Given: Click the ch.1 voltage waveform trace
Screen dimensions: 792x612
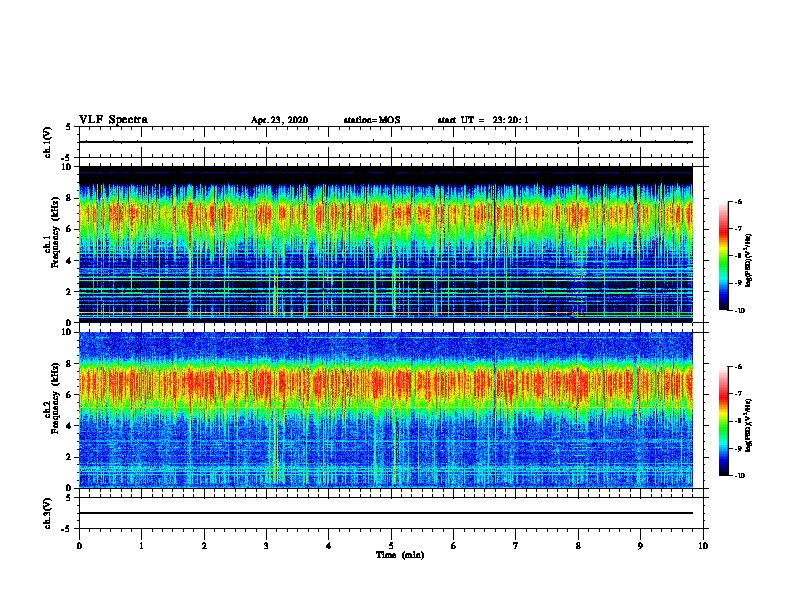Looking at the screenshot, I should (386, 142).
